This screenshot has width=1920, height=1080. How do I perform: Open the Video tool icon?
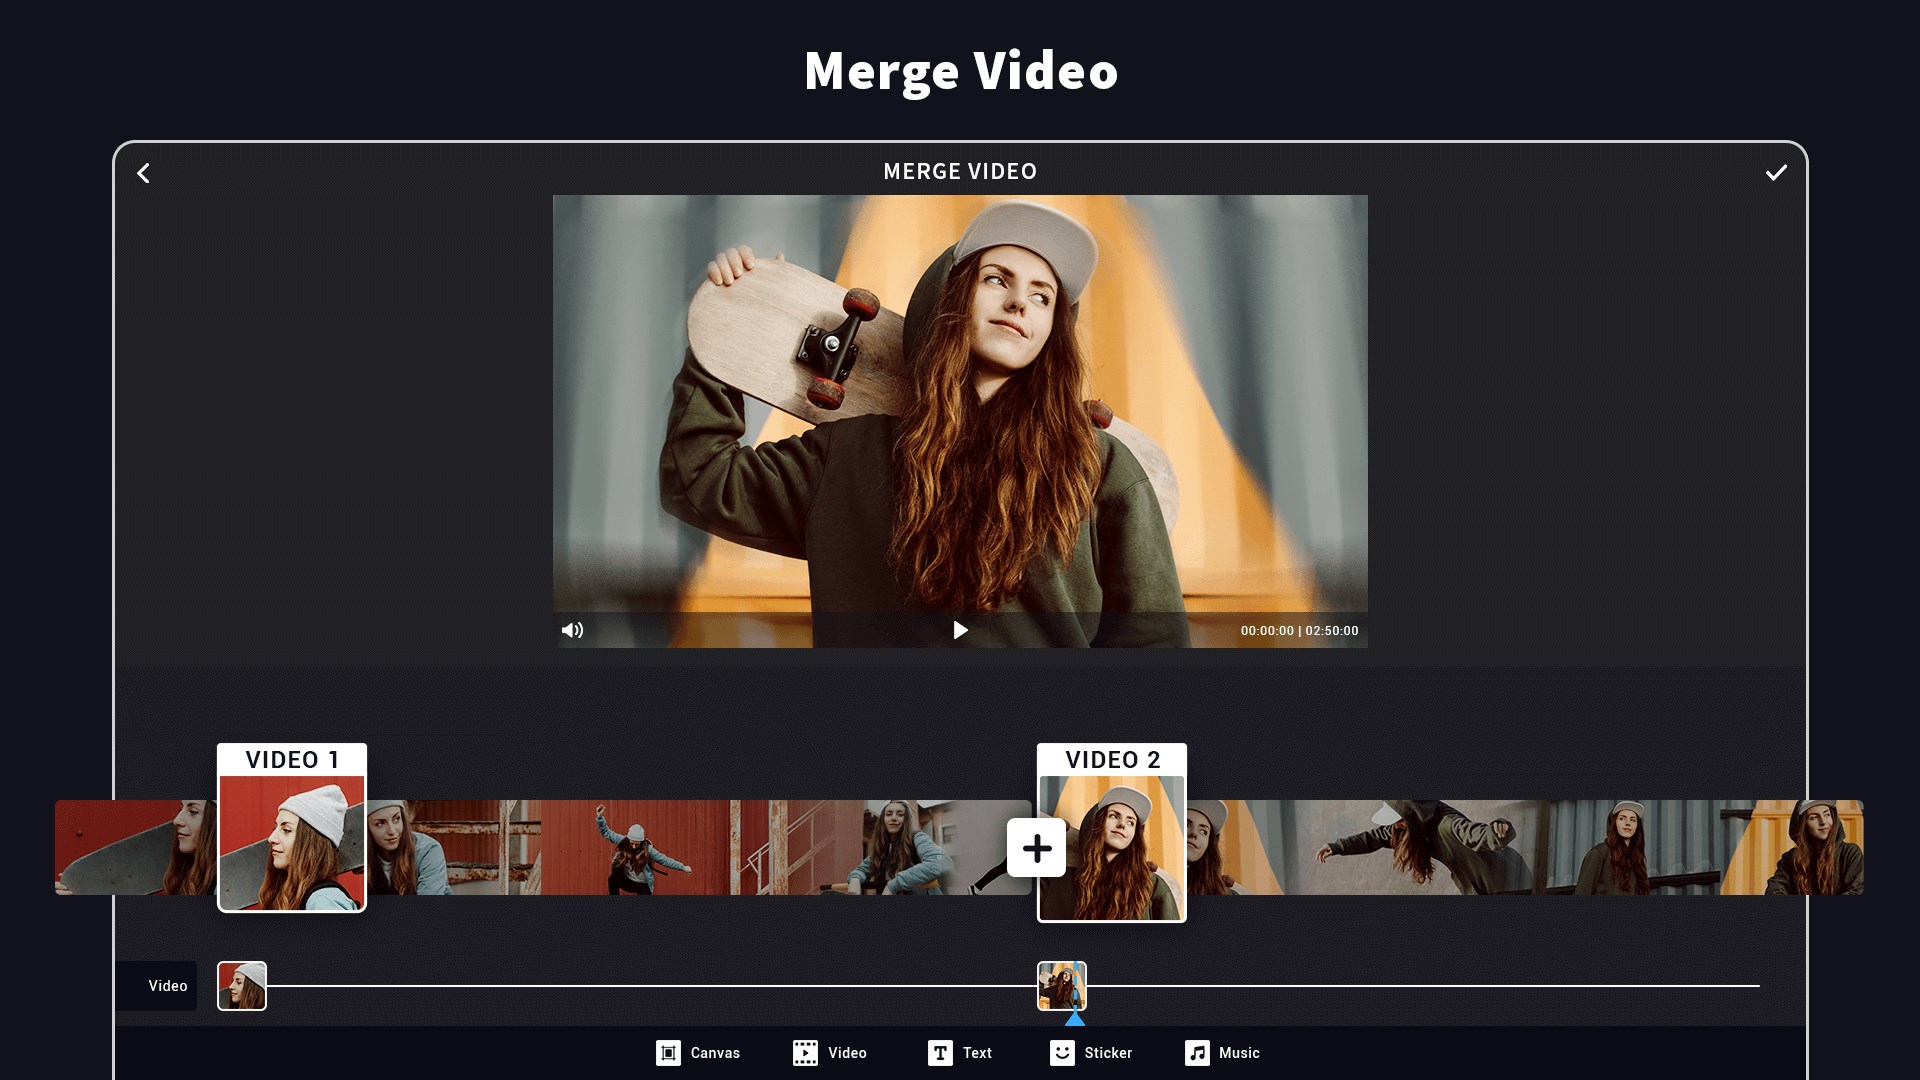pos(805,1053)
